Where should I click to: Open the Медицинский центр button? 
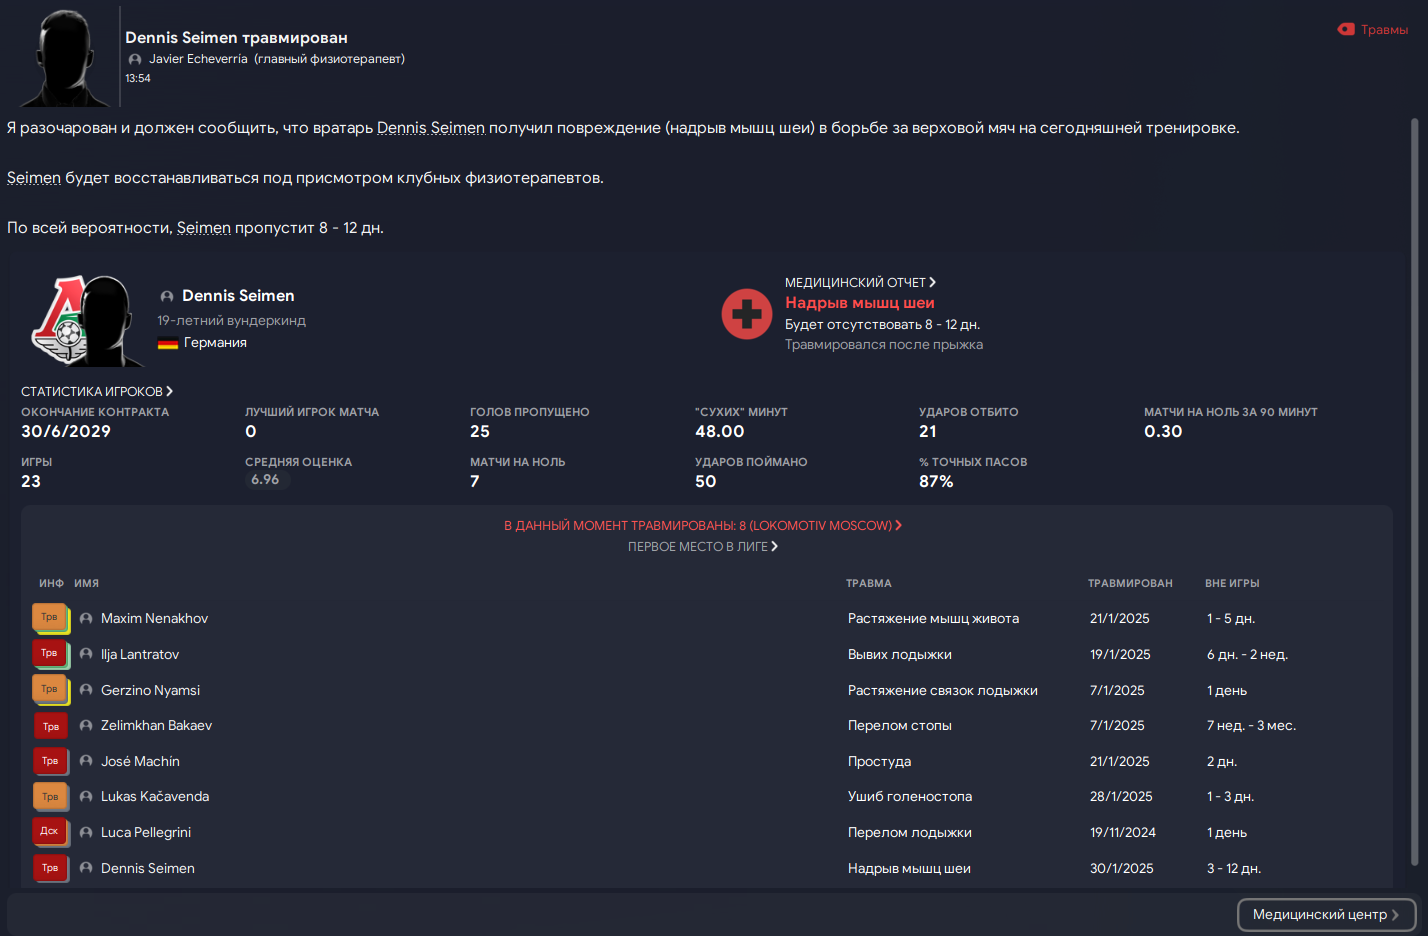pyautogui.click(x=1326, y=915)
